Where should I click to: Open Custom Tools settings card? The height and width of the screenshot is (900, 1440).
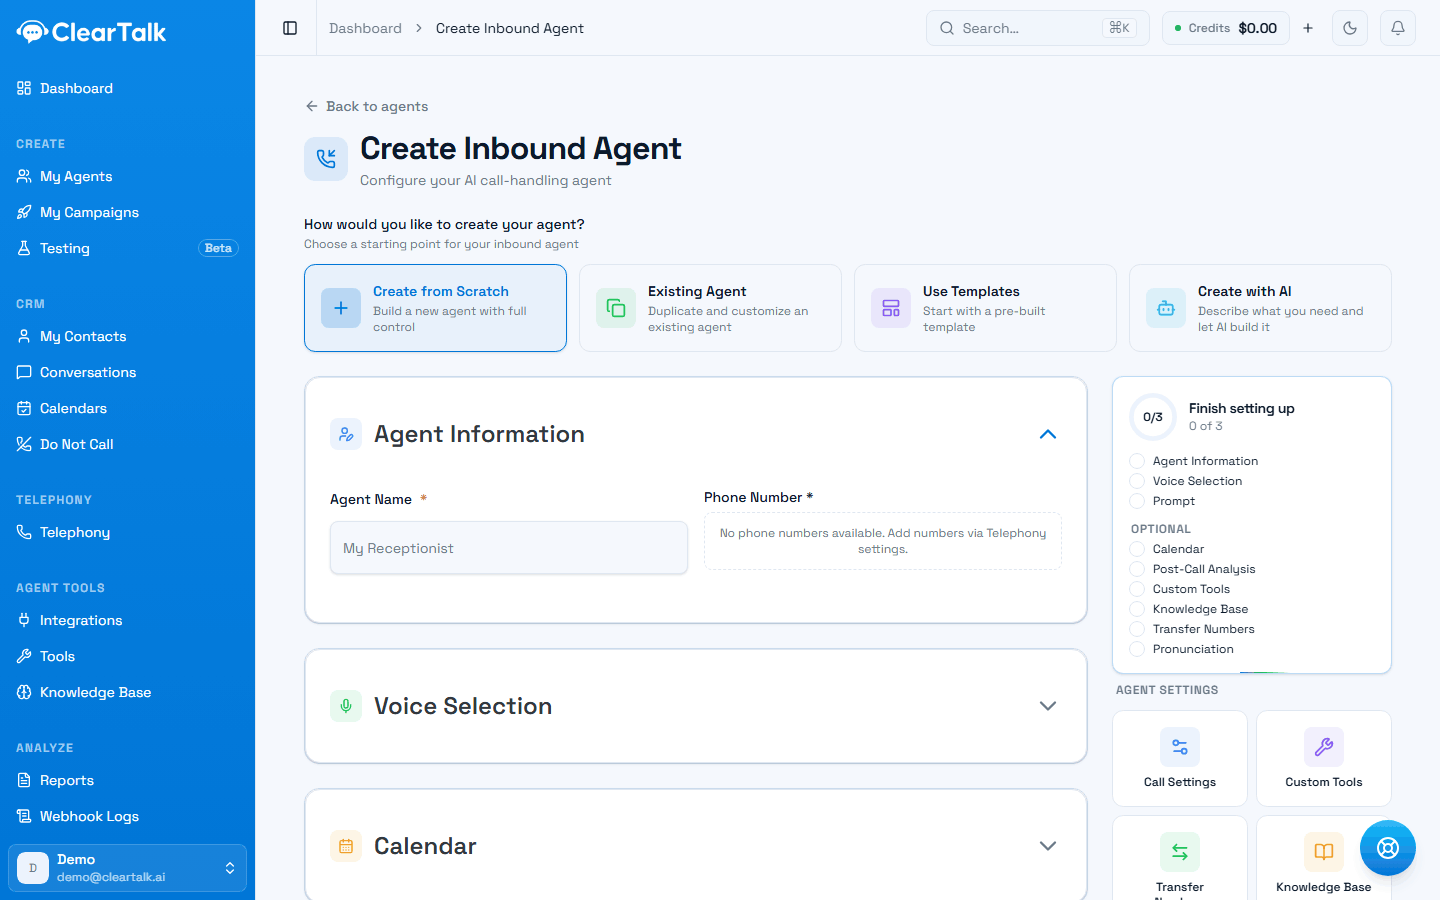[1324, 758]
